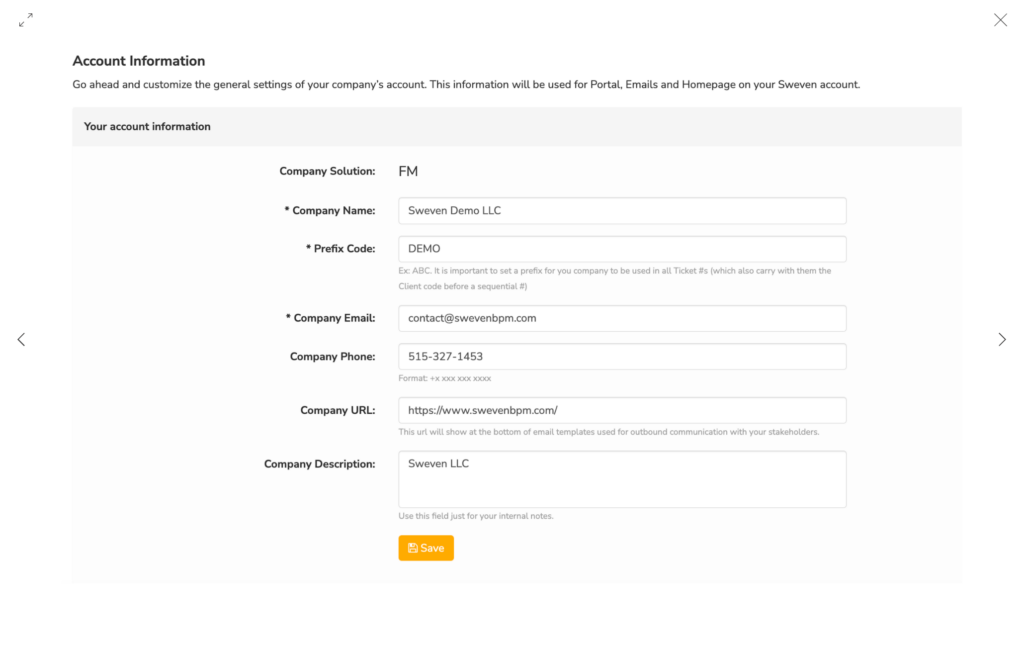Click the Company Description text area
The width and height of the screenshot is (1024, 648).
pos(622,479)
